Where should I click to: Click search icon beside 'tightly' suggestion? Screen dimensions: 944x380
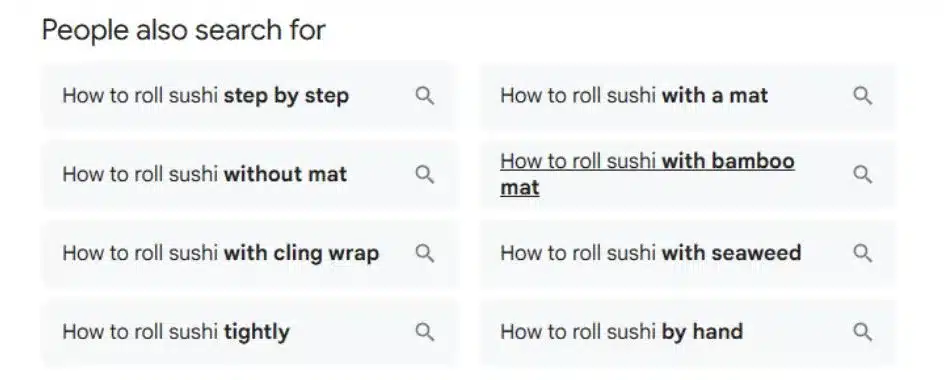coord(424,332)
